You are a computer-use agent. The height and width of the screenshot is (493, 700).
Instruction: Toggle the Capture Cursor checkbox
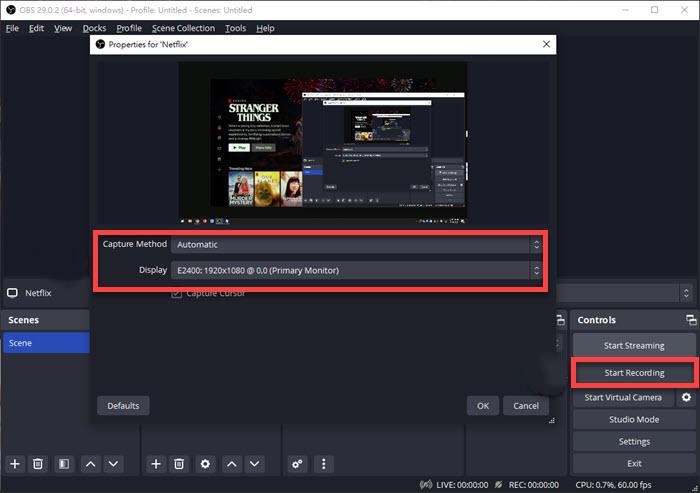tap(177, 294)
